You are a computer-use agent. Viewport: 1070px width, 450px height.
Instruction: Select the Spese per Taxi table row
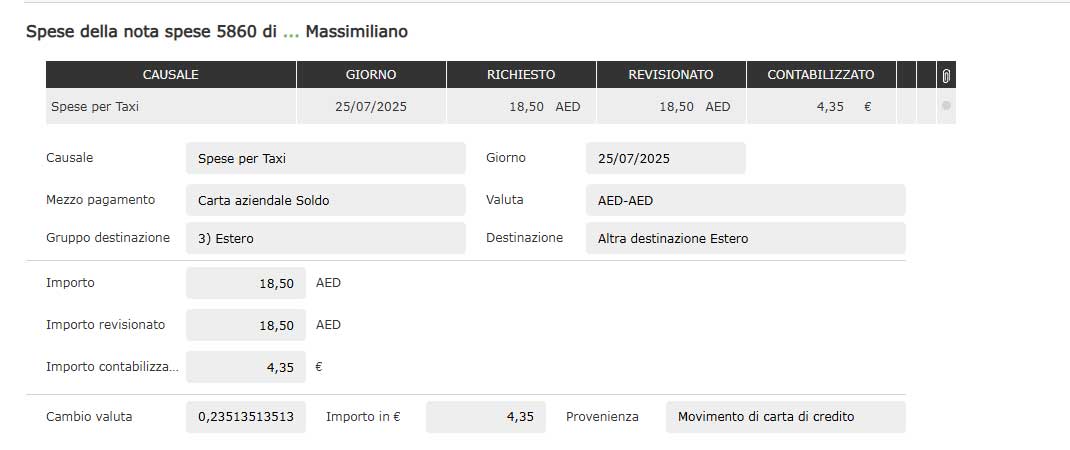click(171, 106)
